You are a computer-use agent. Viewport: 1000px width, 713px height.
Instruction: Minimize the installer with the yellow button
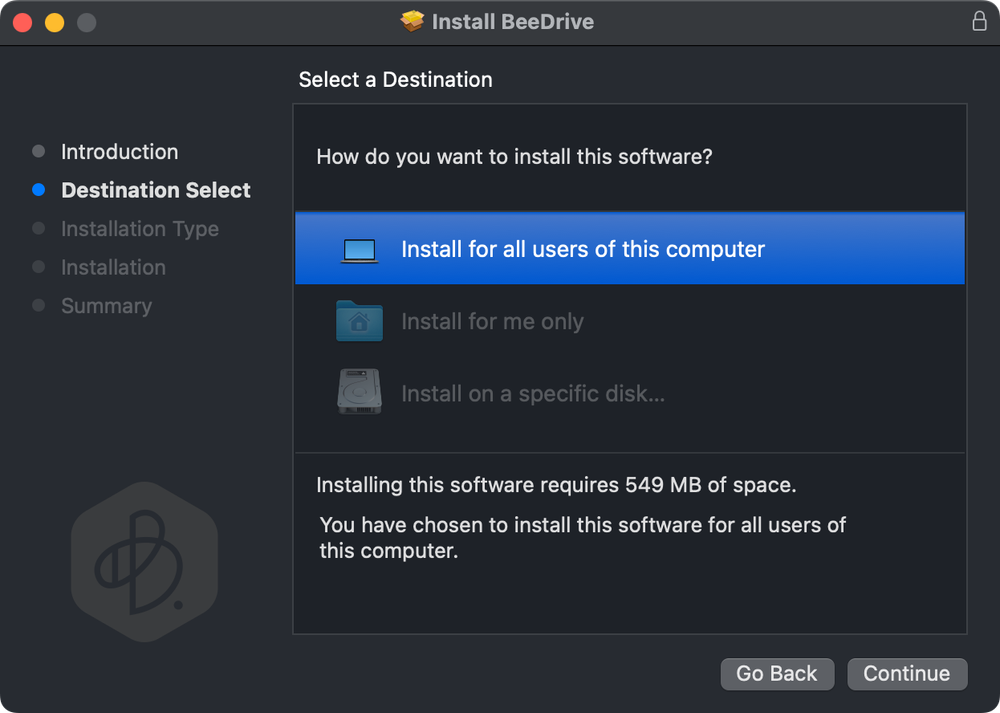(x=55, y=22)
